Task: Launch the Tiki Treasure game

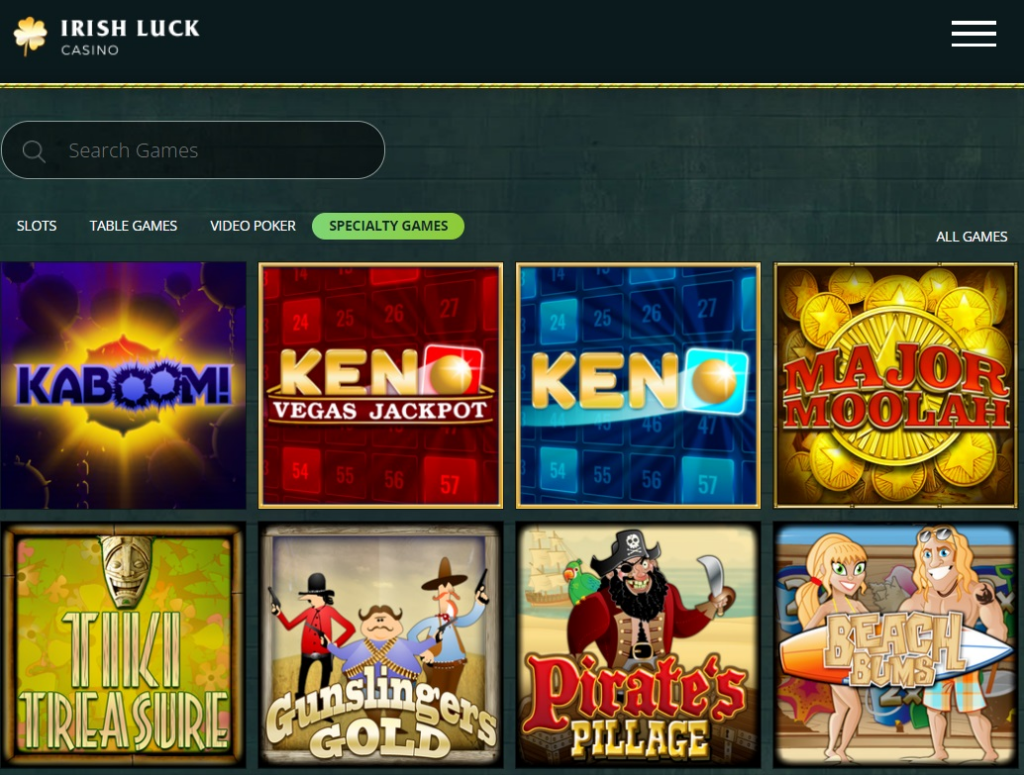Action: click(x=123, y=645)
